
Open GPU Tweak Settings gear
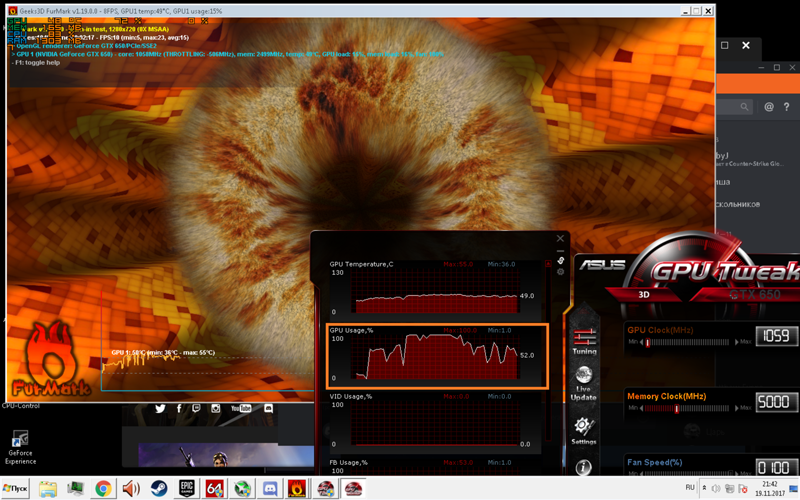pos(584,431)
